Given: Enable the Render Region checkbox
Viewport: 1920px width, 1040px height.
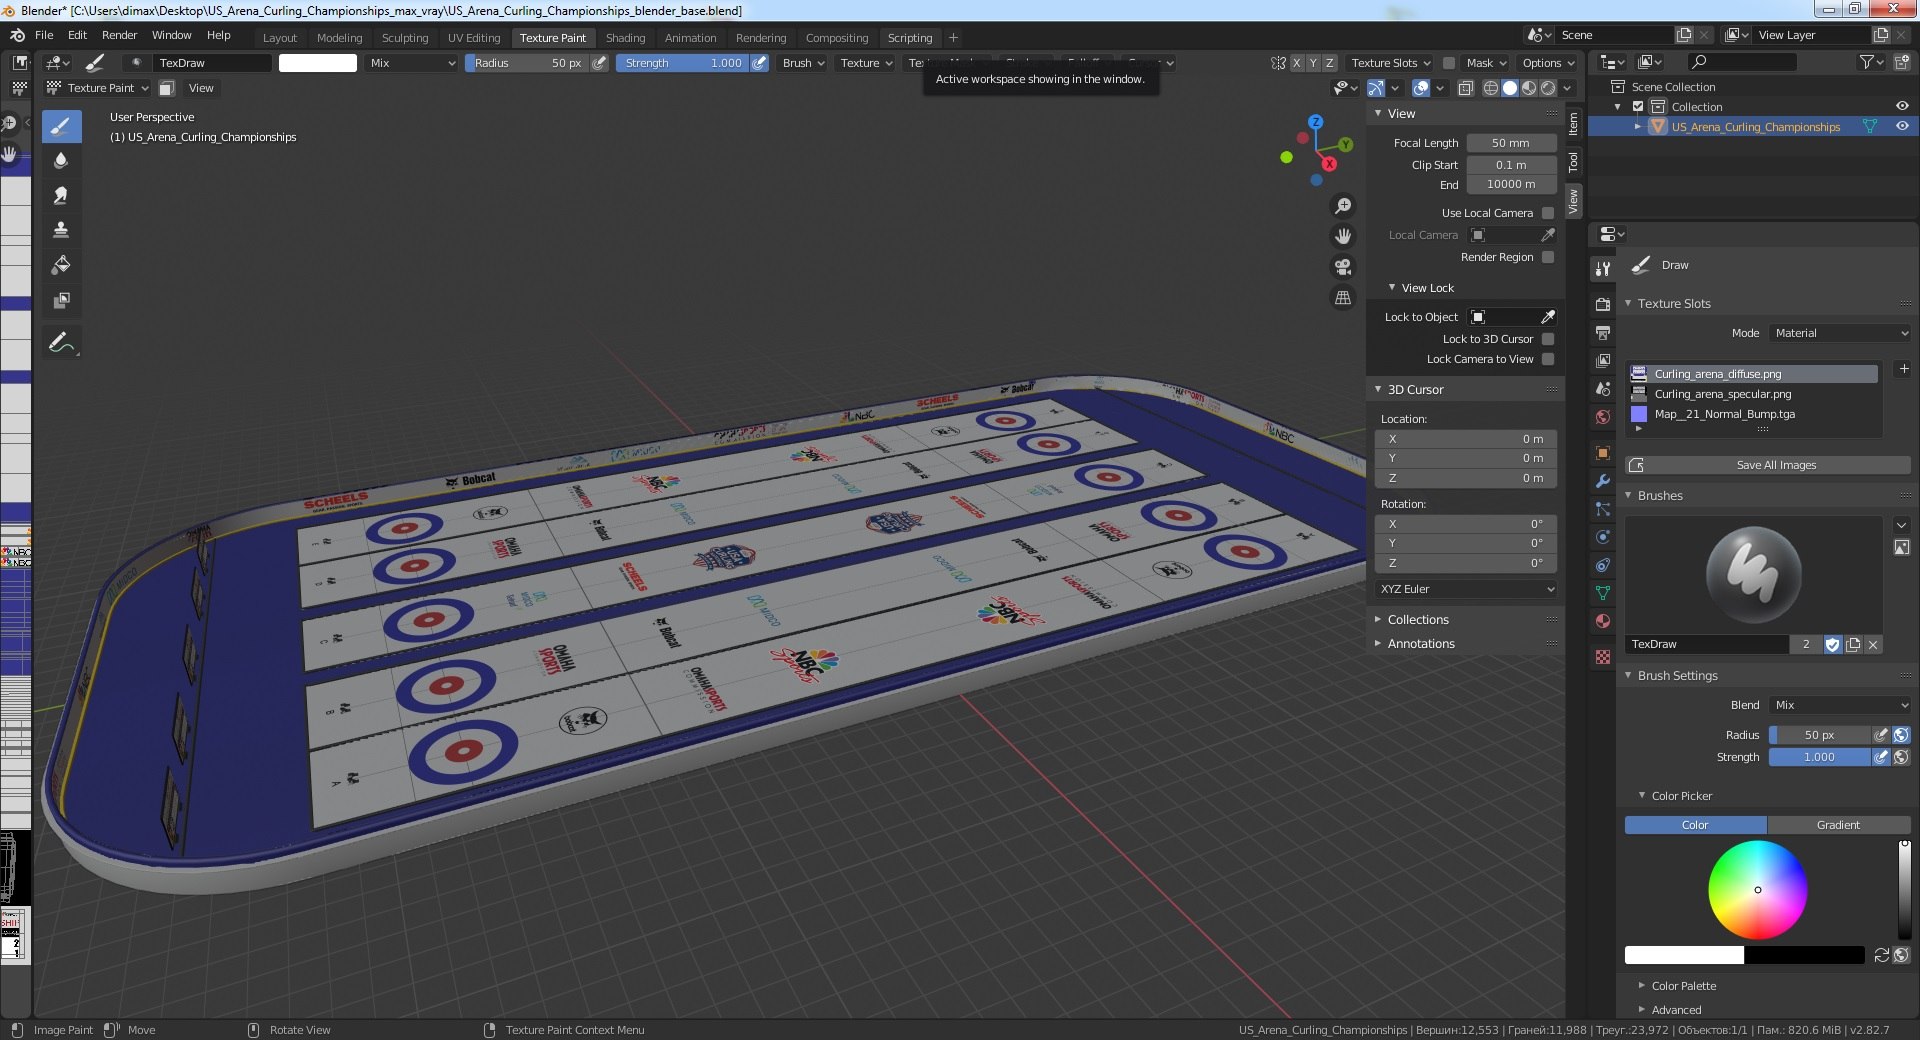Looking at the screenshot, I should [1548, 257].
